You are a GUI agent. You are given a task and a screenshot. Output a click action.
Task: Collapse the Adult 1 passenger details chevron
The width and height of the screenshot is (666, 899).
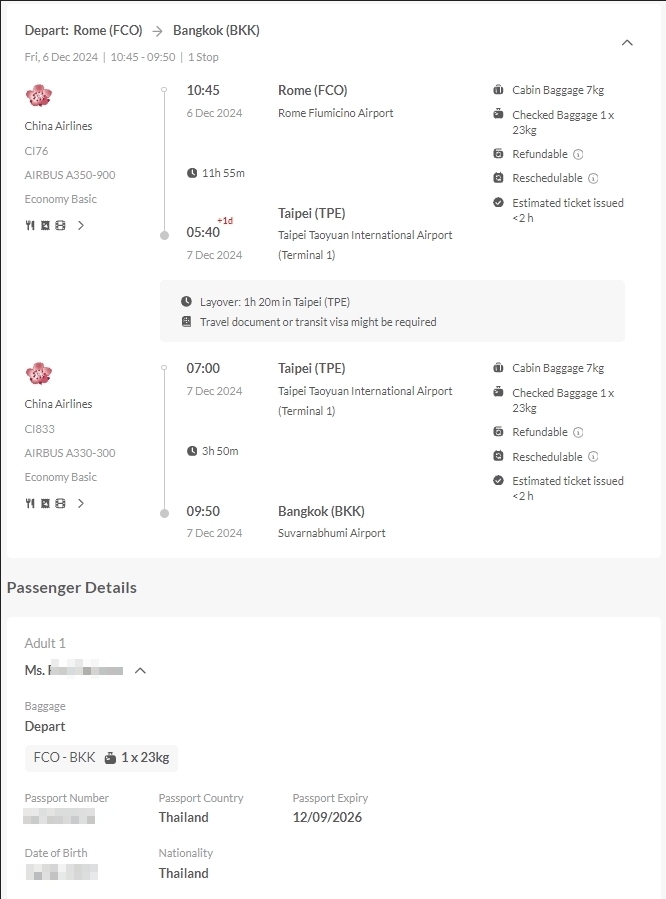[x=140, y=670]
